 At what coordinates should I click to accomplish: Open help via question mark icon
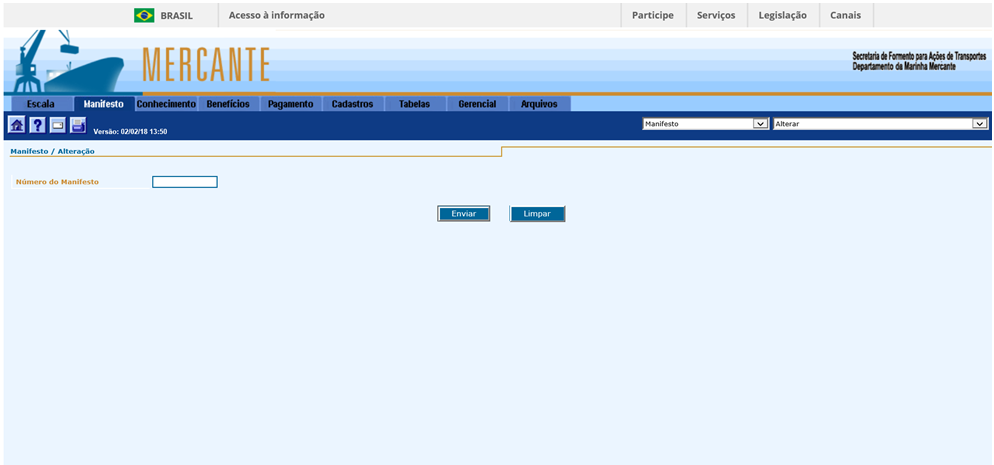tap(37, 125)
